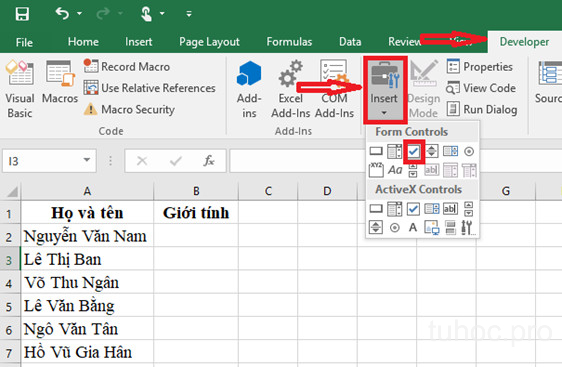Open the Visual Basic editor

pyautogui.click(x=20, y=89)
